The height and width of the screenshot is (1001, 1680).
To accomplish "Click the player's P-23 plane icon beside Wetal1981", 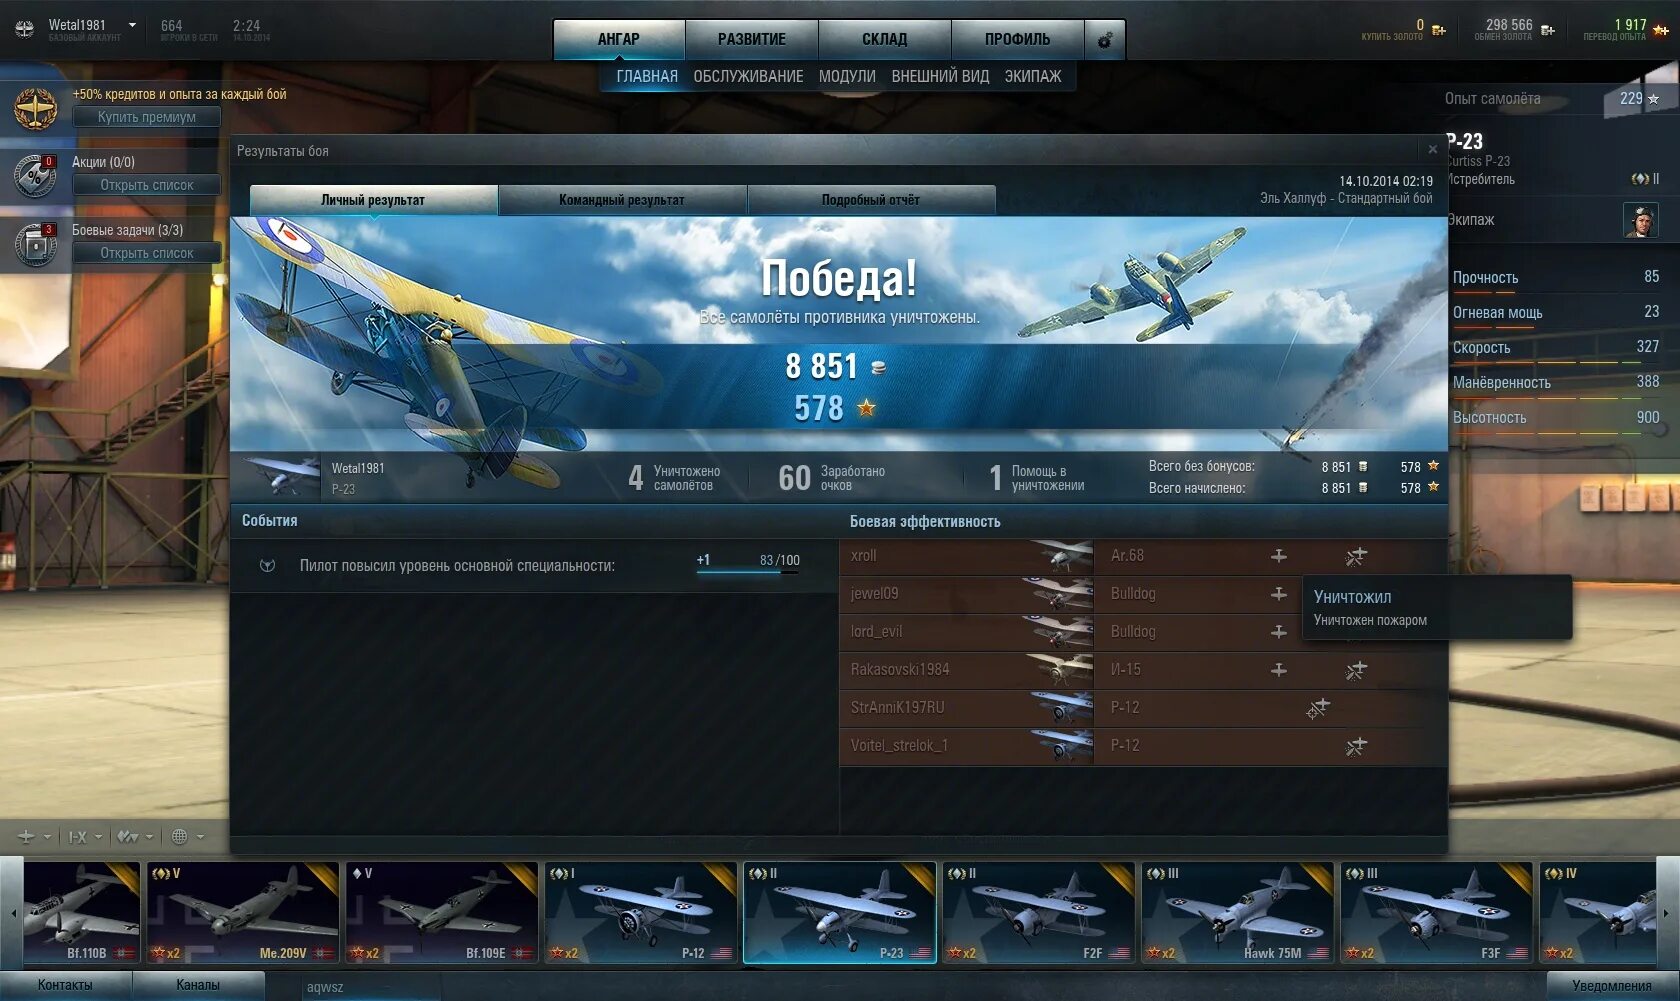I will [x=282, y=476].
